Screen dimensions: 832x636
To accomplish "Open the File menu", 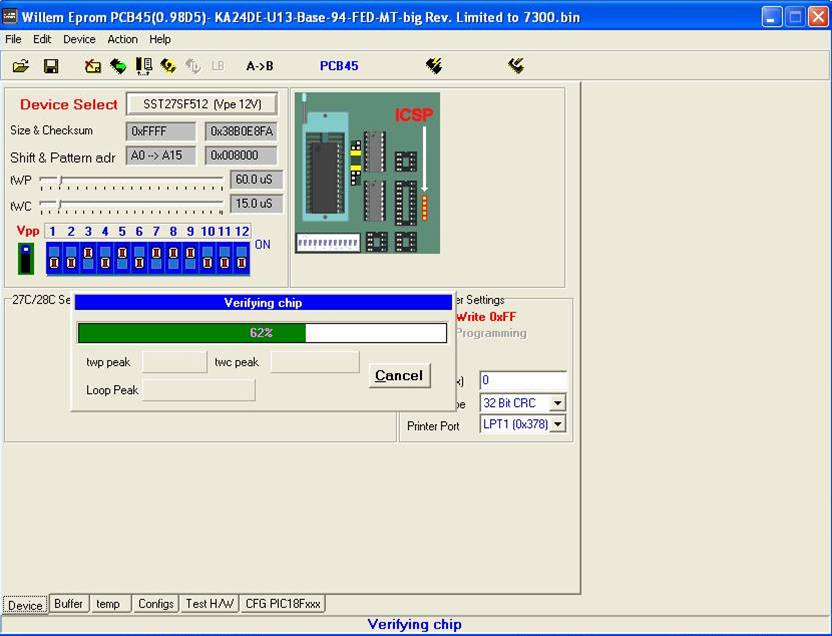I will tap(13, 39).
